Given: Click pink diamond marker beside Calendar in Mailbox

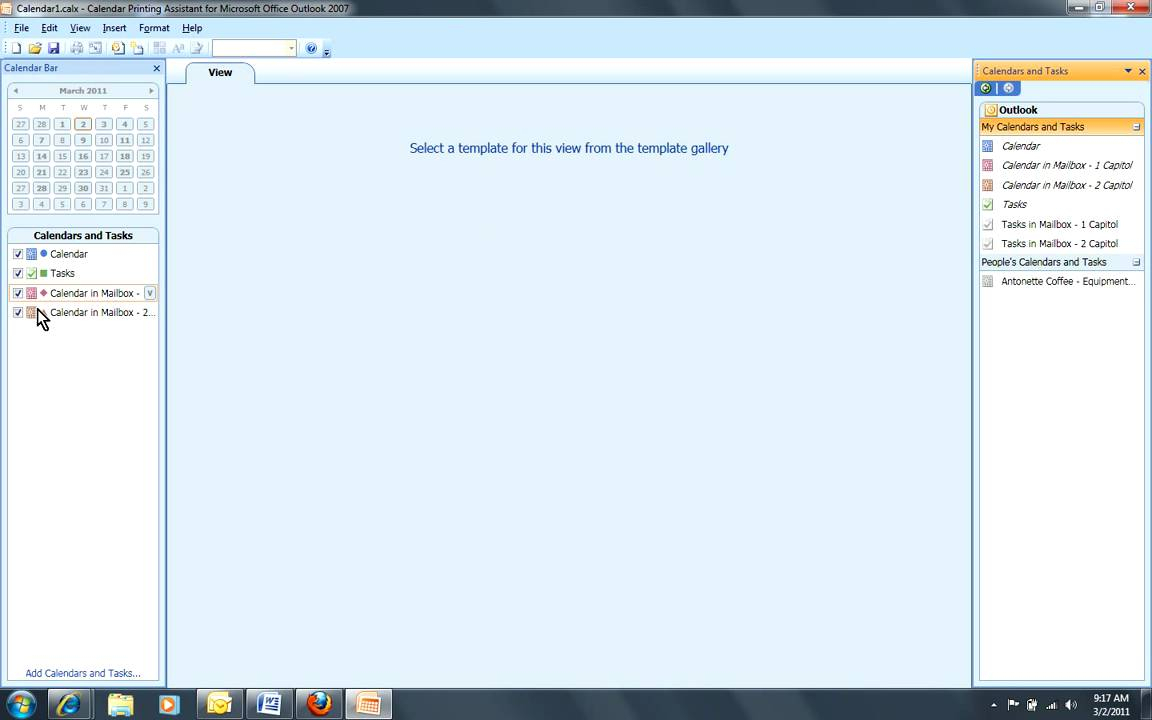Looking at the screenshot, I should click(x=43, y=292).
